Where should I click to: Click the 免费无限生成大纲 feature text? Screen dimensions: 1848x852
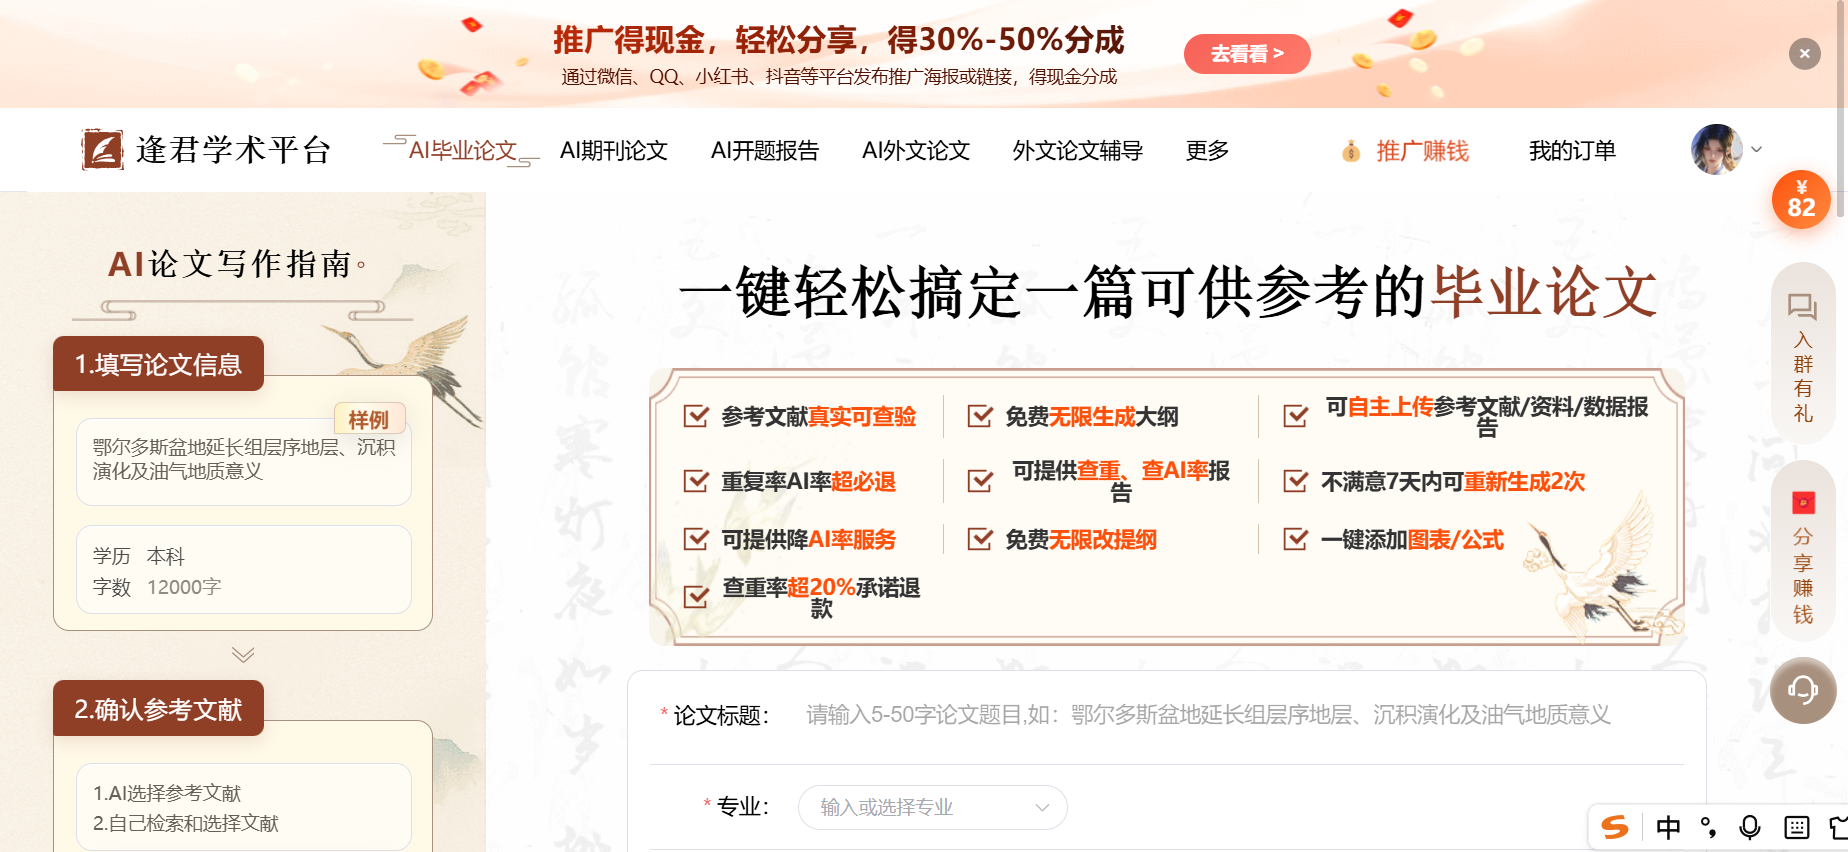point(1092,417)
